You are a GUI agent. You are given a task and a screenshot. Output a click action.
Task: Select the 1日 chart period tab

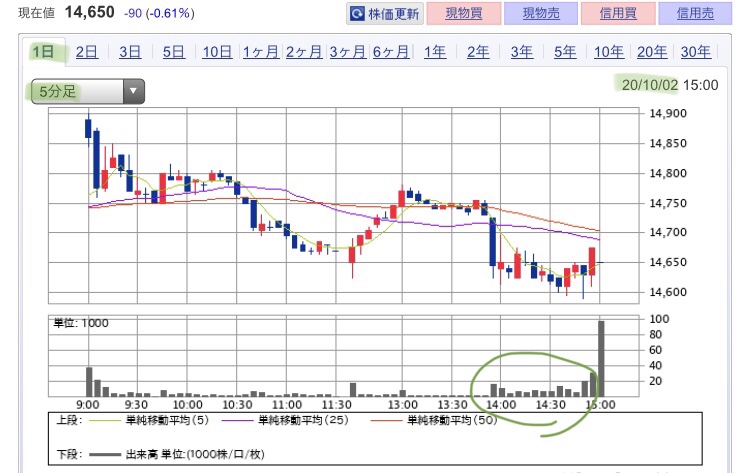pos(43,51)
